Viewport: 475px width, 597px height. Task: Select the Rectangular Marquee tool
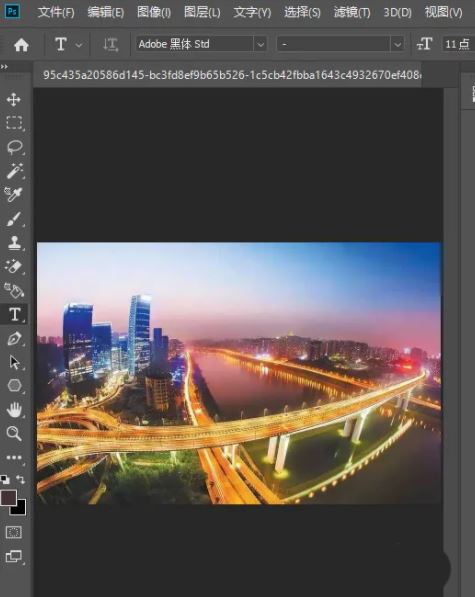[14, 123]
